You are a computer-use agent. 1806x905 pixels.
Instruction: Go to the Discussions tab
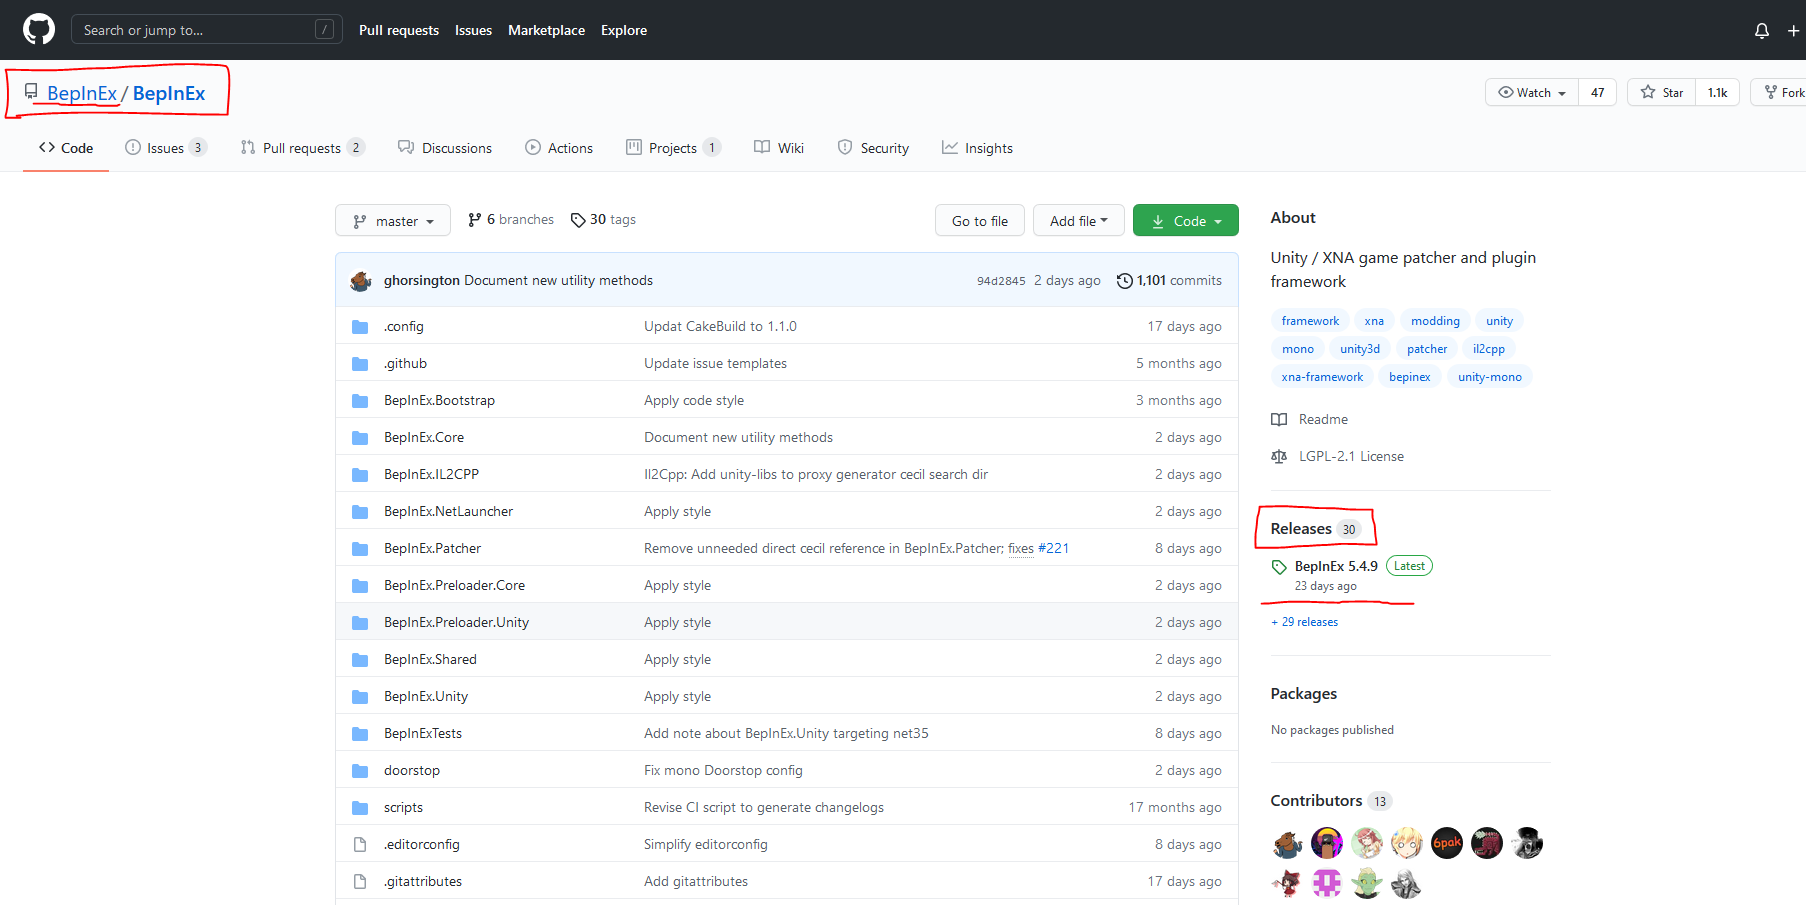(x=445, y=148)
